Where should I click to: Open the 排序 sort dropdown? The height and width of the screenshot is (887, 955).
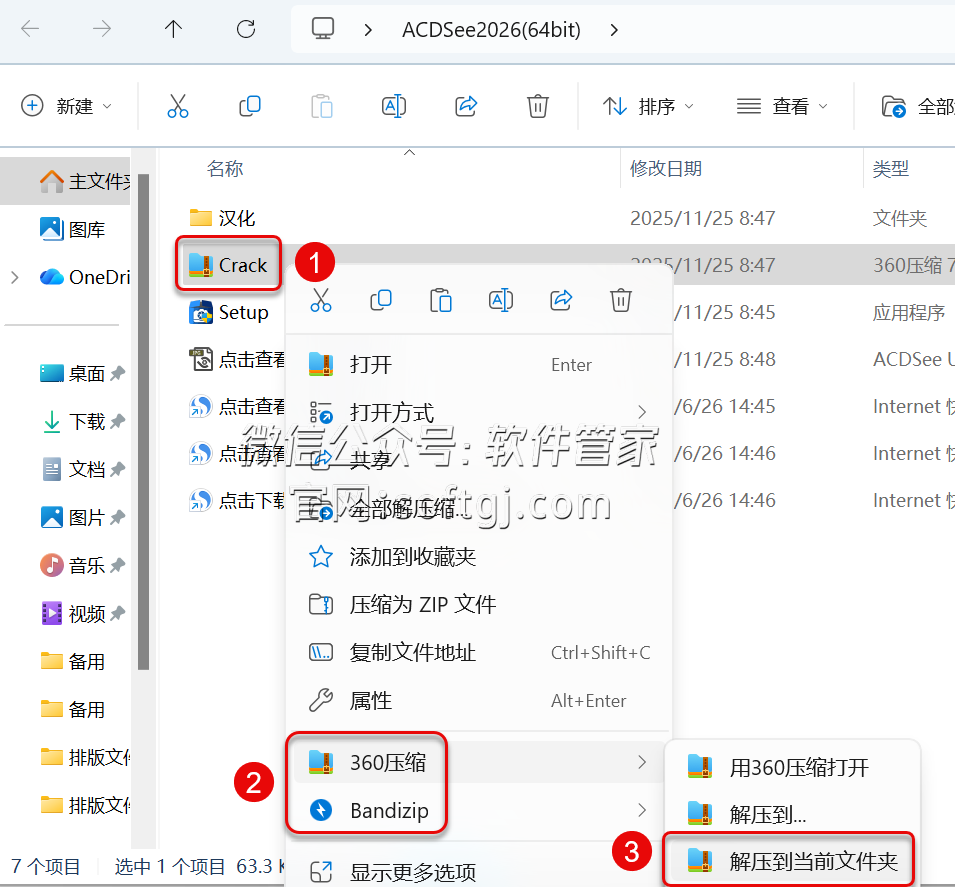click(648, 106)
